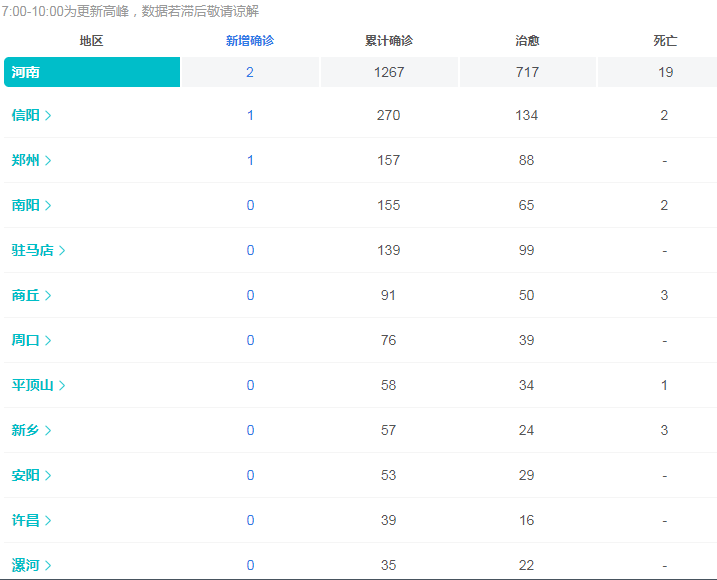
Task: Click 河南 recovered value 717
Action: tap(527, 72)
